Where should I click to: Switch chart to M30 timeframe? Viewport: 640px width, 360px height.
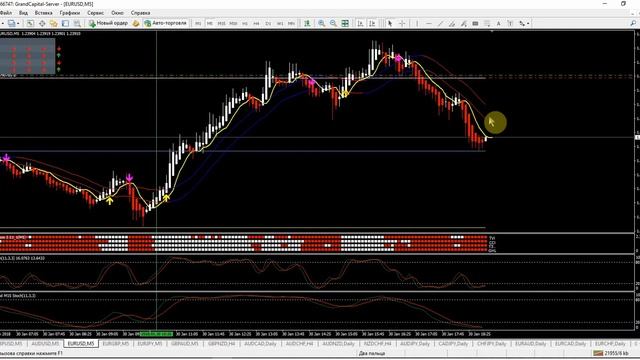233,24
